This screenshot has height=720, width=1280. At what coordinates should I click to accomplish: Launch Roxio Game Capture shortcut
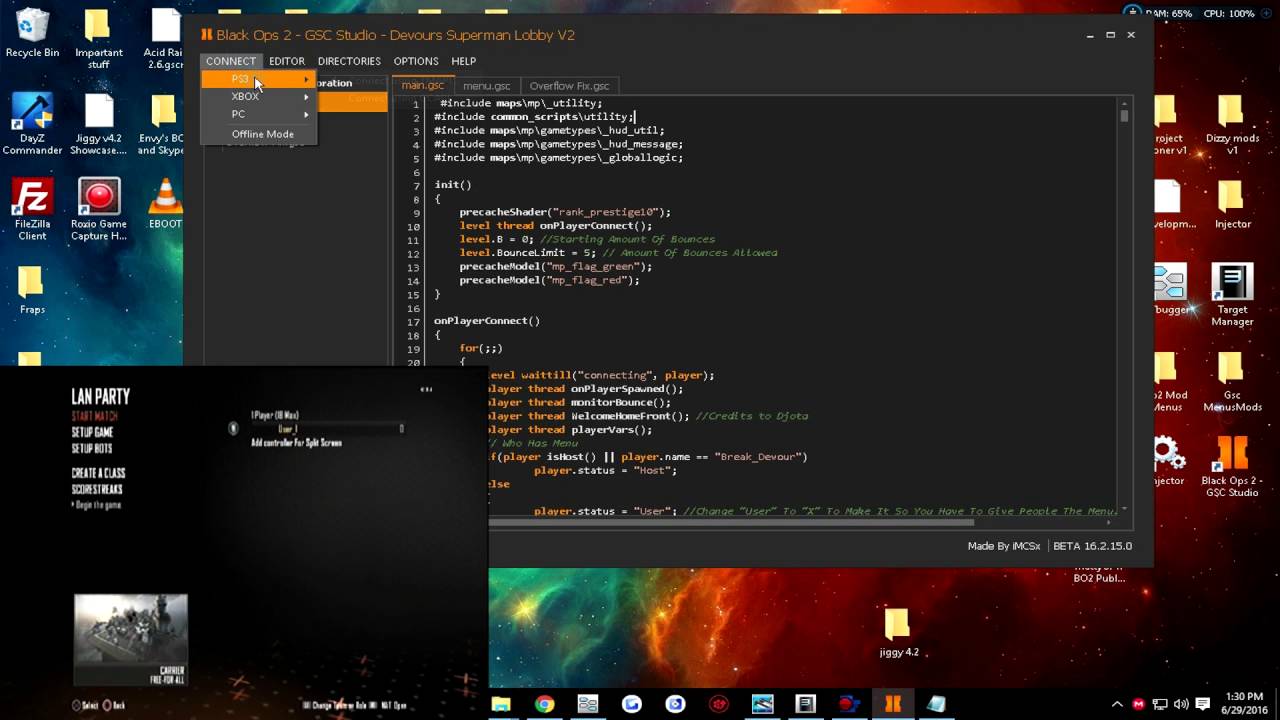(98, 210)
